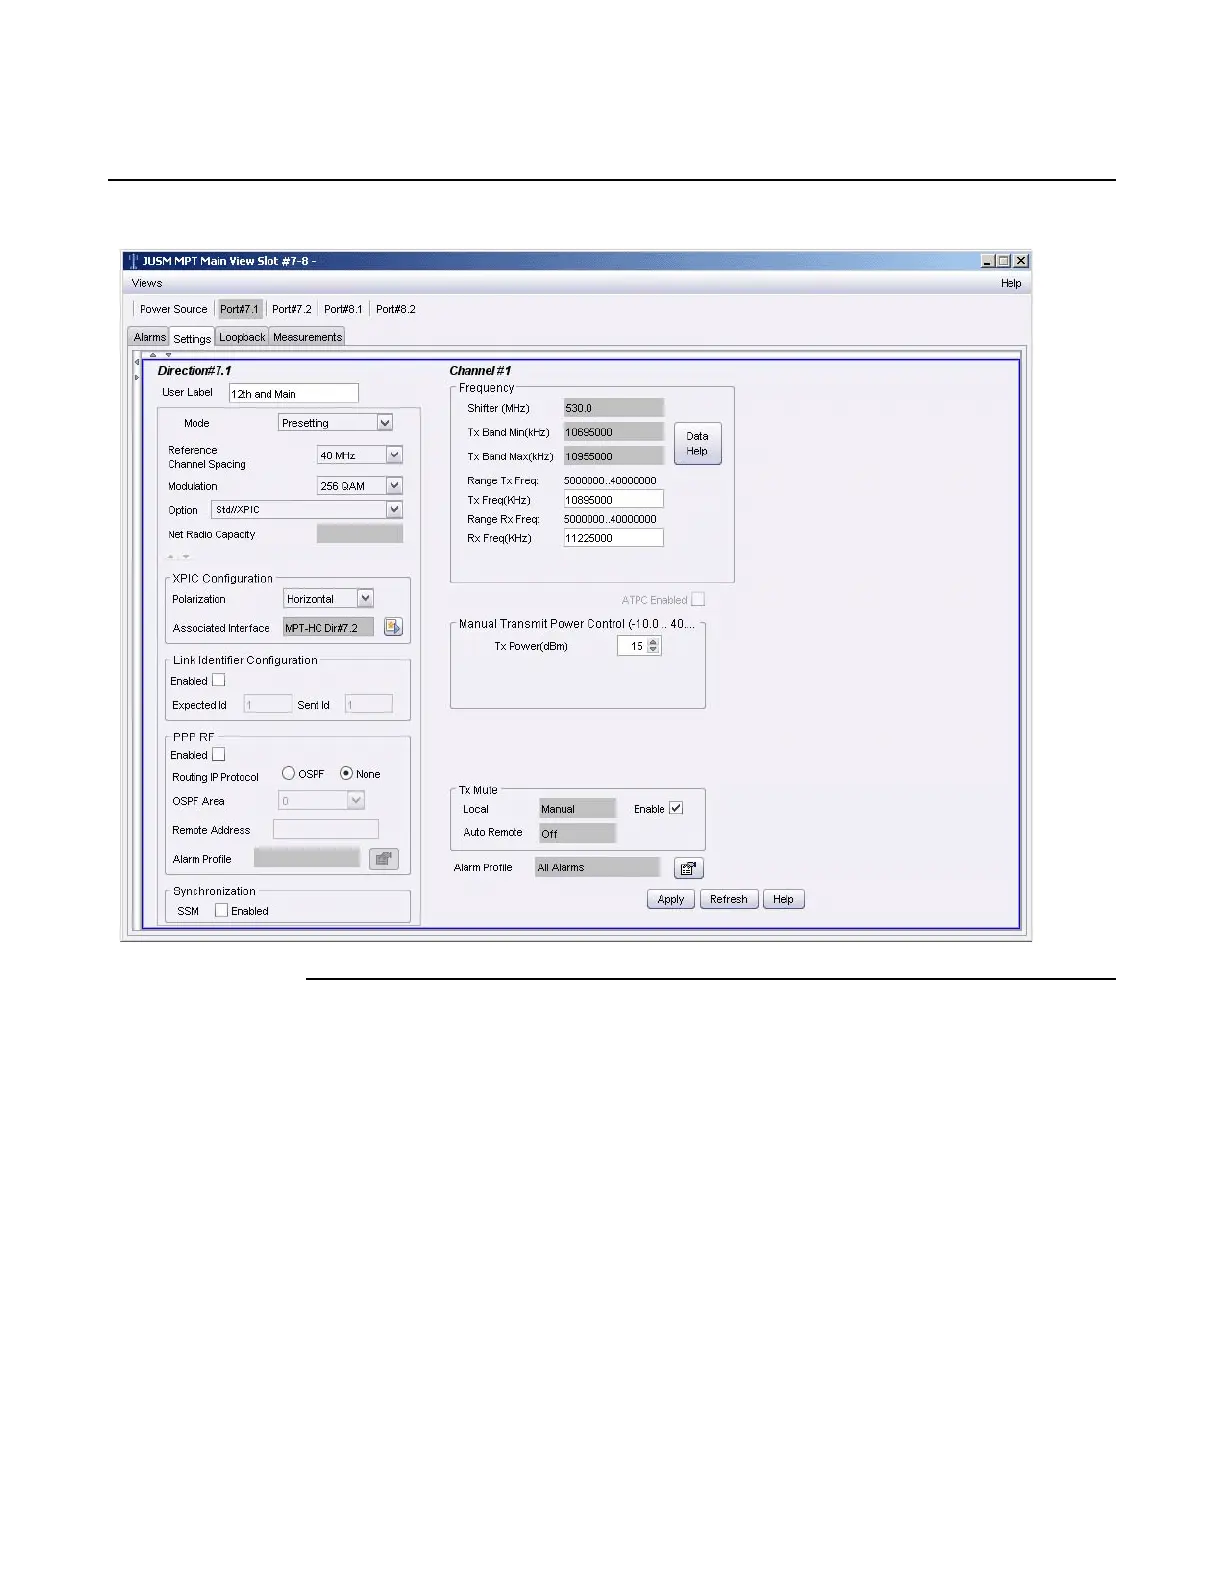1224x1584 pixels.
Task: Collapse pane with the small up arrow
Action: [152, 354]
